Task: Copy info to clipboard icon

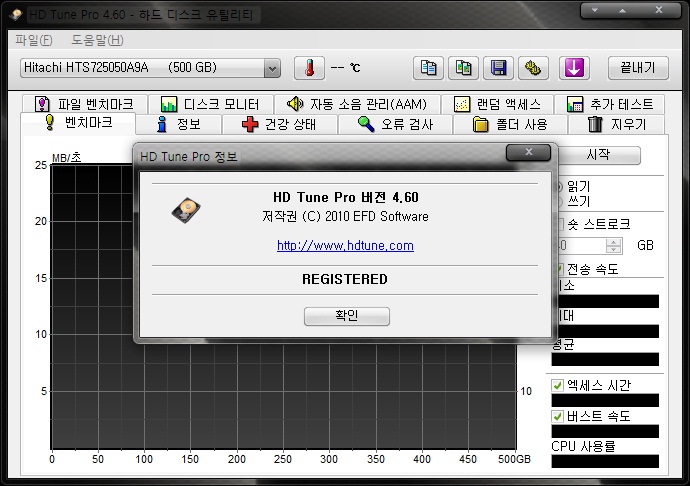Action: 428,68
